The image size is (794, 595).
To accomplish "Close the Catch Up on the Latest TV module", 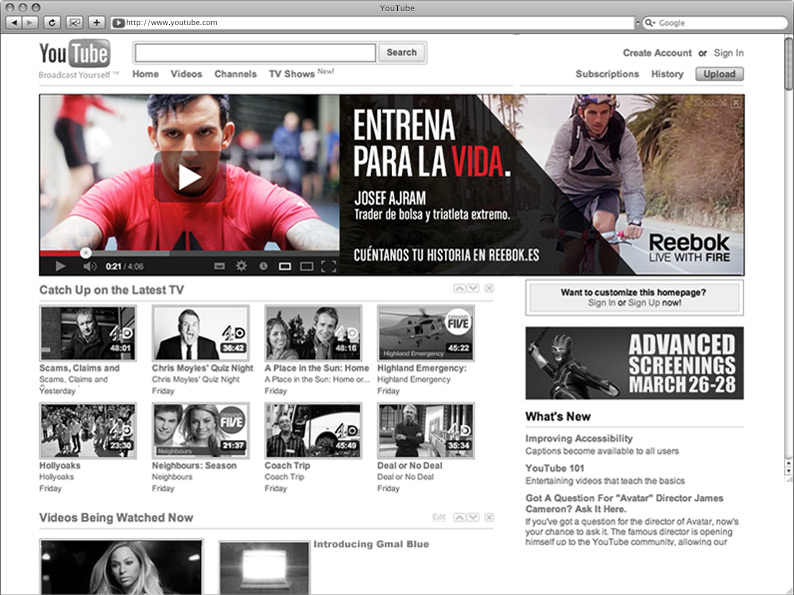I will [x=489, y=288].
